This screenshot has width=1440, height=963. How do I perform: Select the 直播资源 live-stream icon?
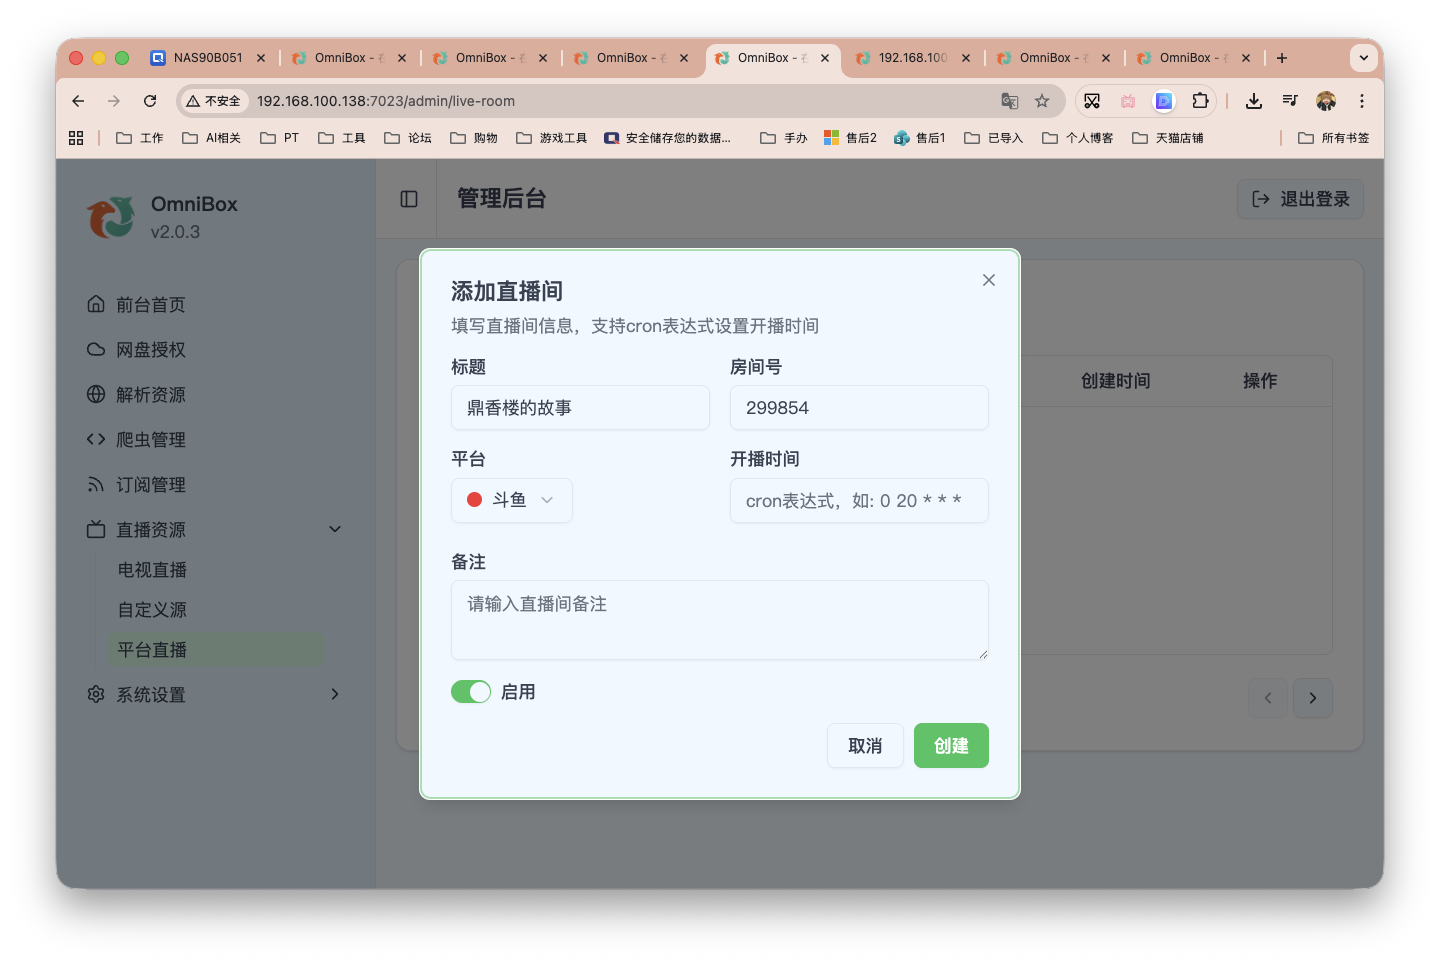pyautogui.click(x=95, y=529)
